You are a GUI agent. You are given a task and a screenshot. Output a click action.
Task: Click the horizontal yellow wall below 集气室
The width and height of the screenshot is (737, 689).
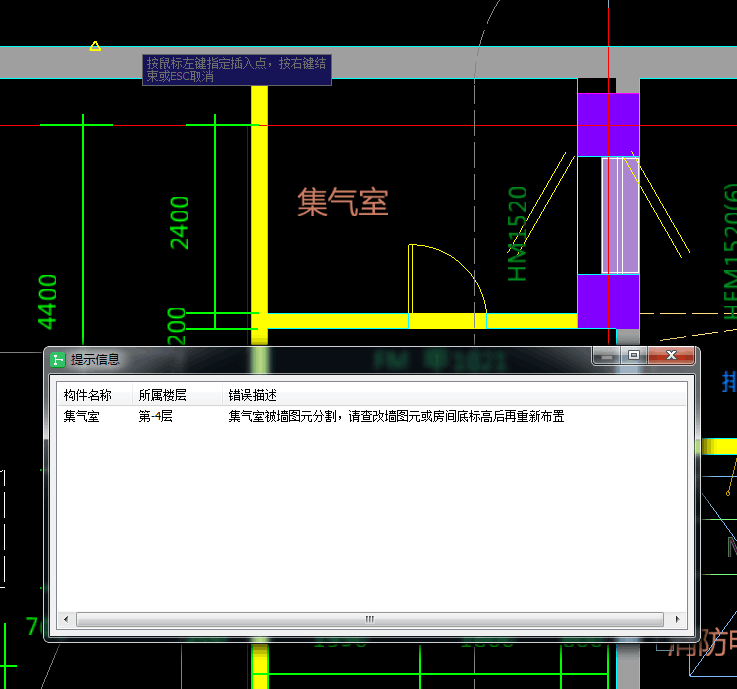[422, 321]
